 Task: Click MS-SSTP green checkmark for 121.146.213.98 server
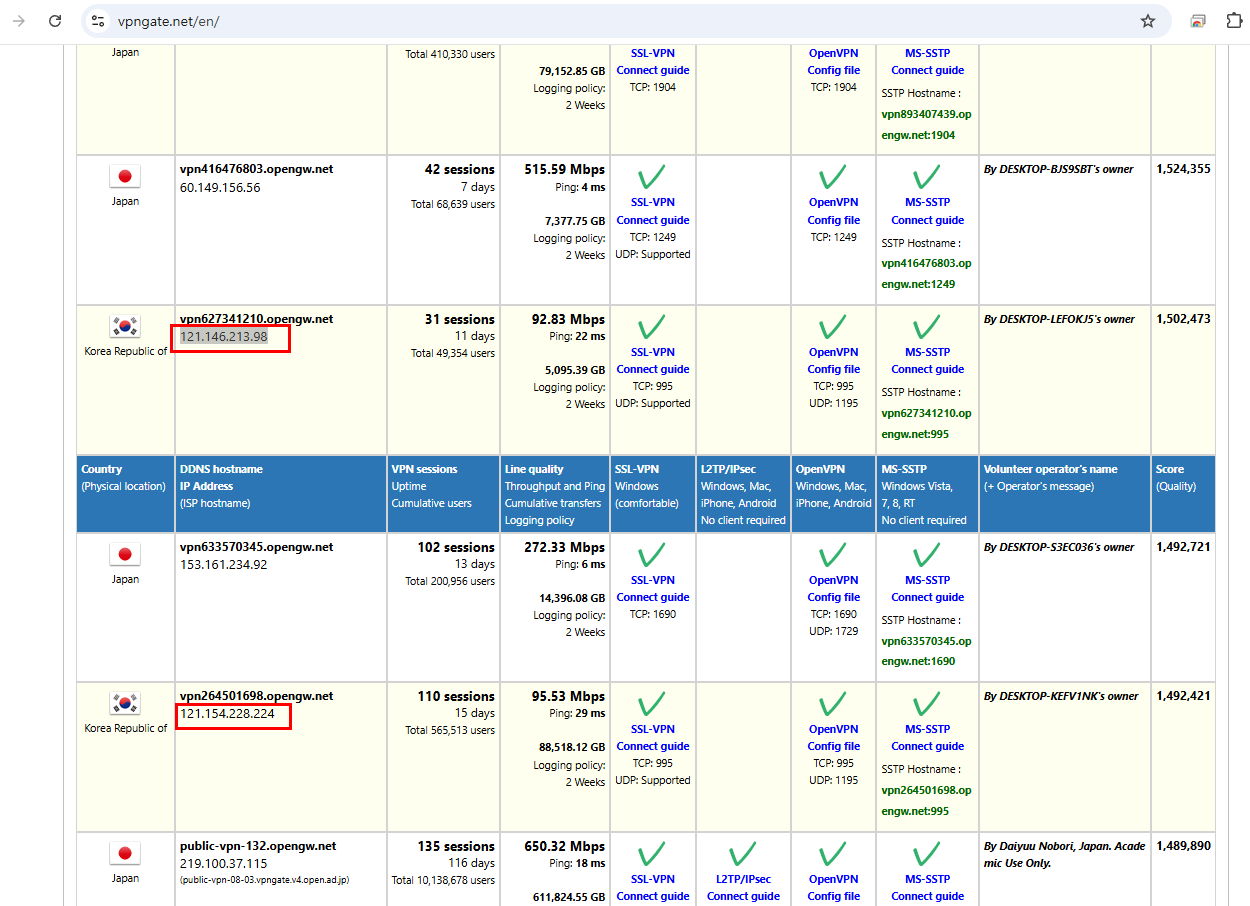927,327
